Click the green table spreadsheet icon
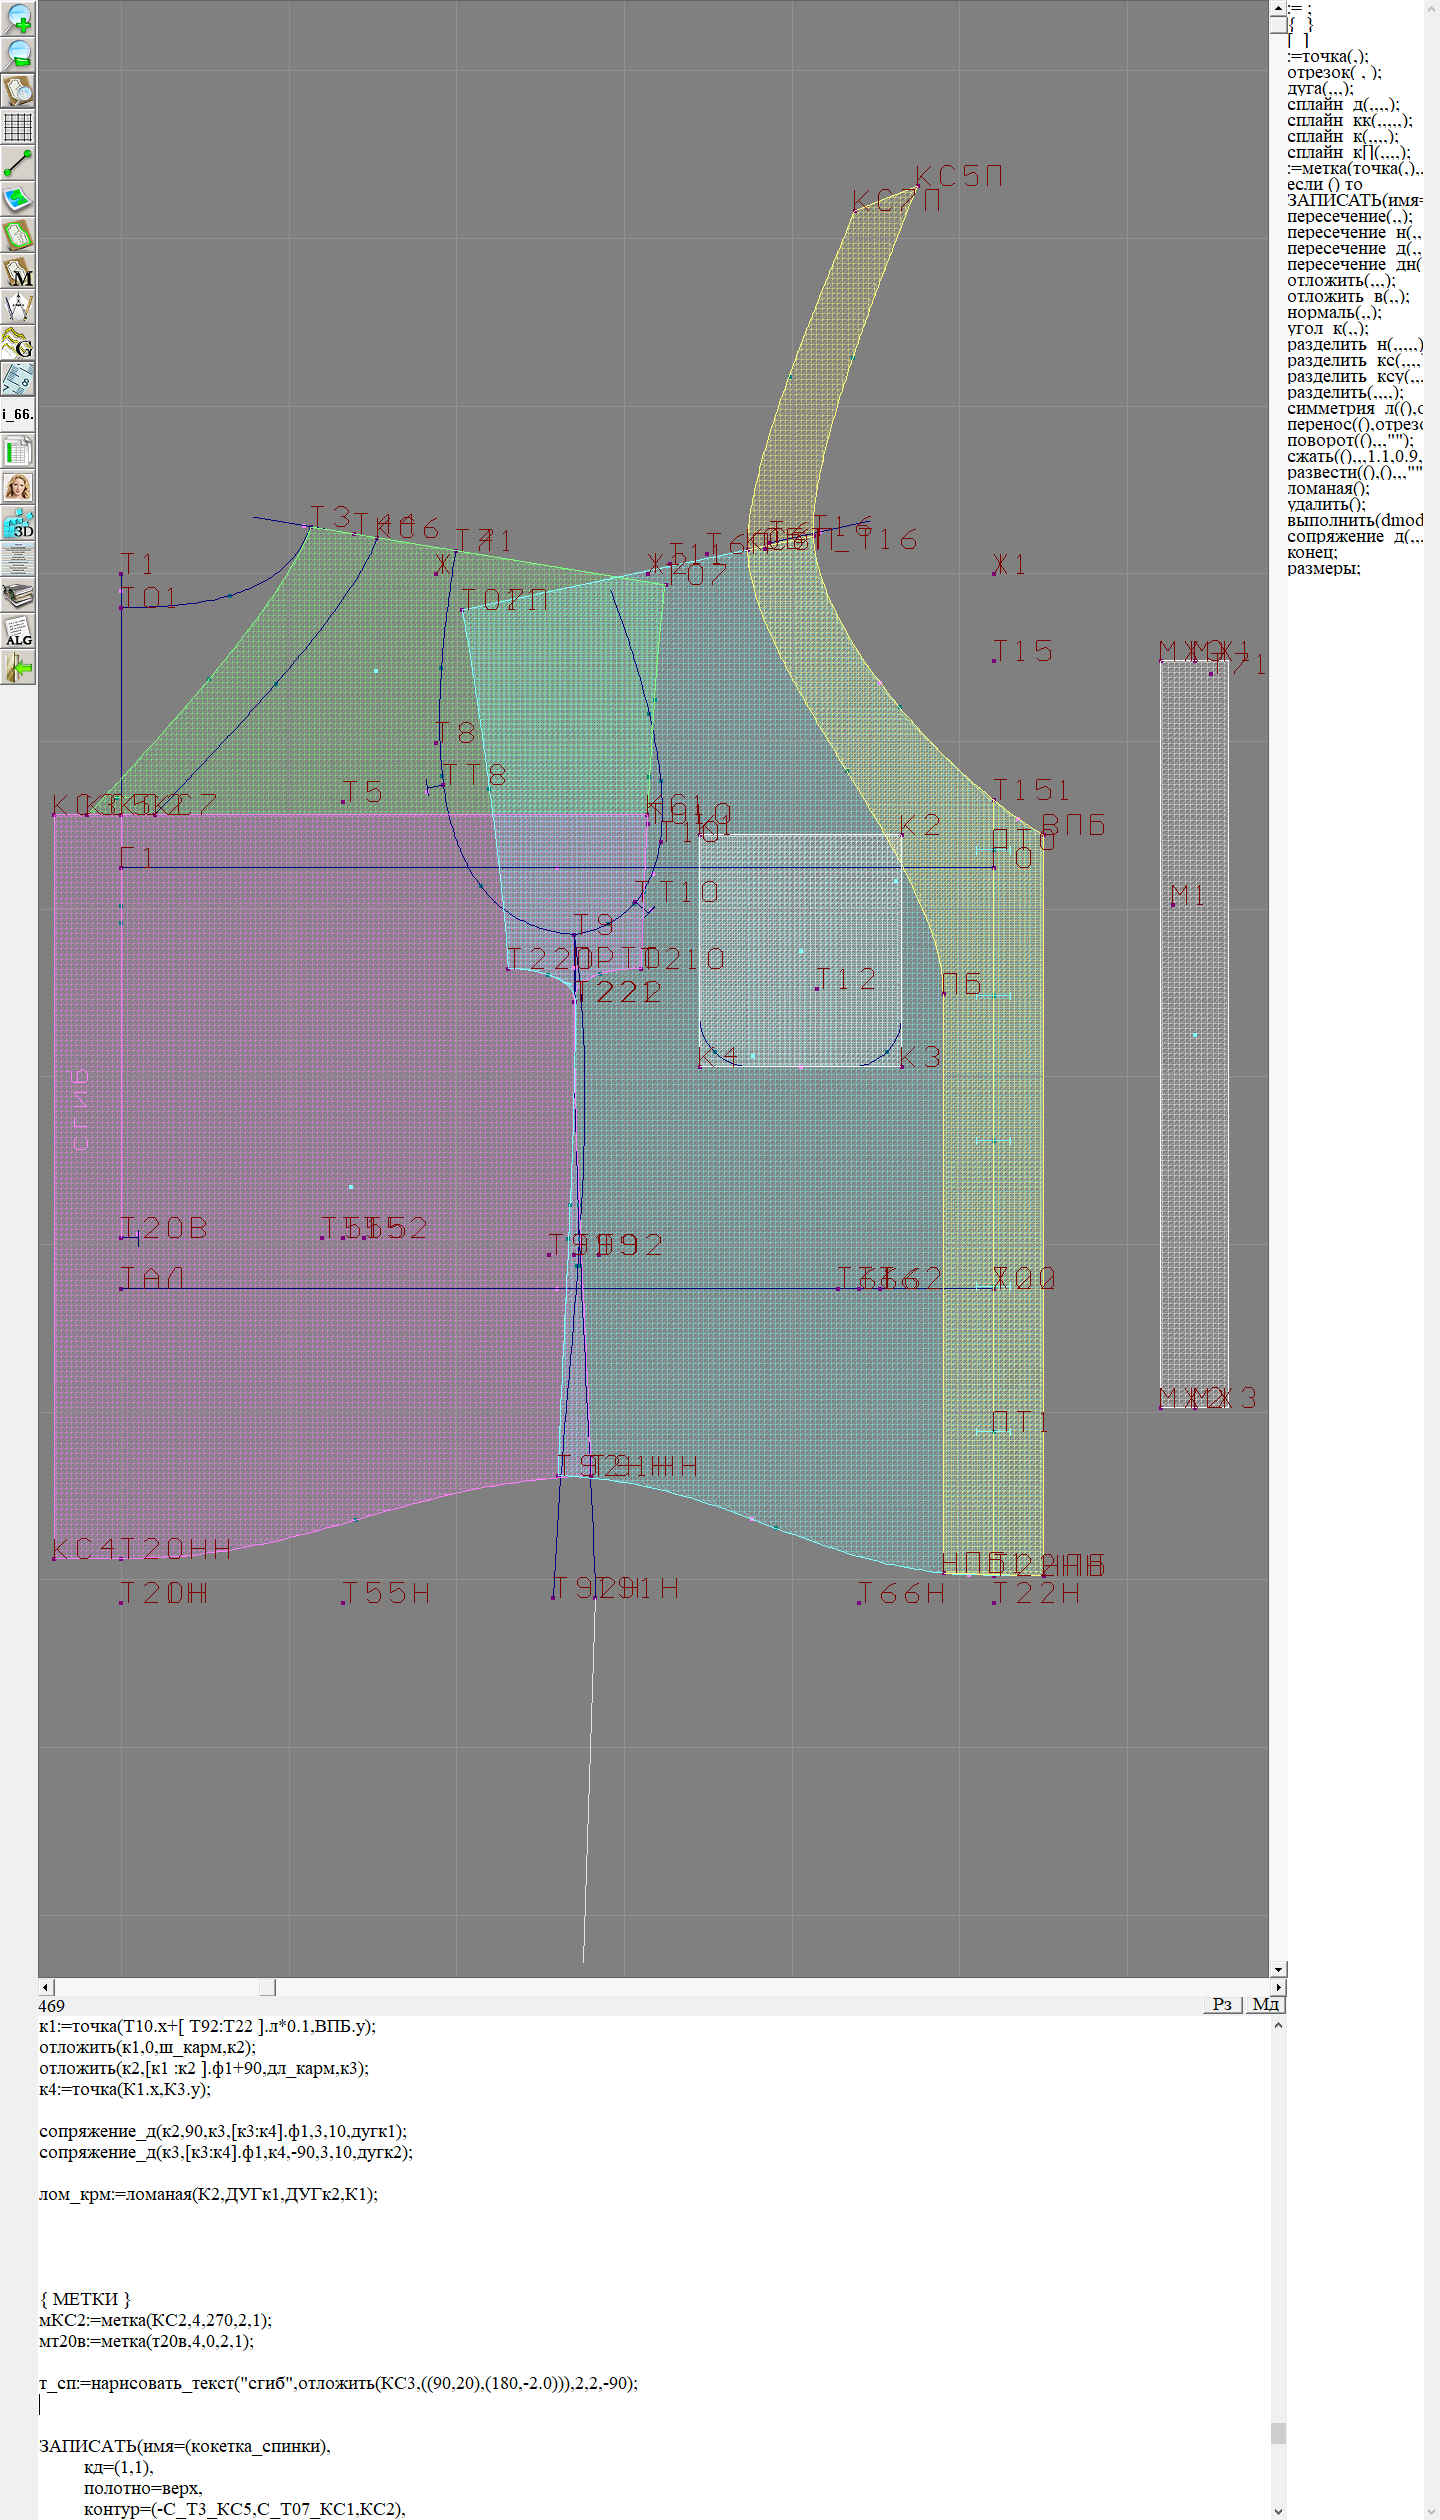This screenshot has height=2520, width=1440. (x=18, y=452)
